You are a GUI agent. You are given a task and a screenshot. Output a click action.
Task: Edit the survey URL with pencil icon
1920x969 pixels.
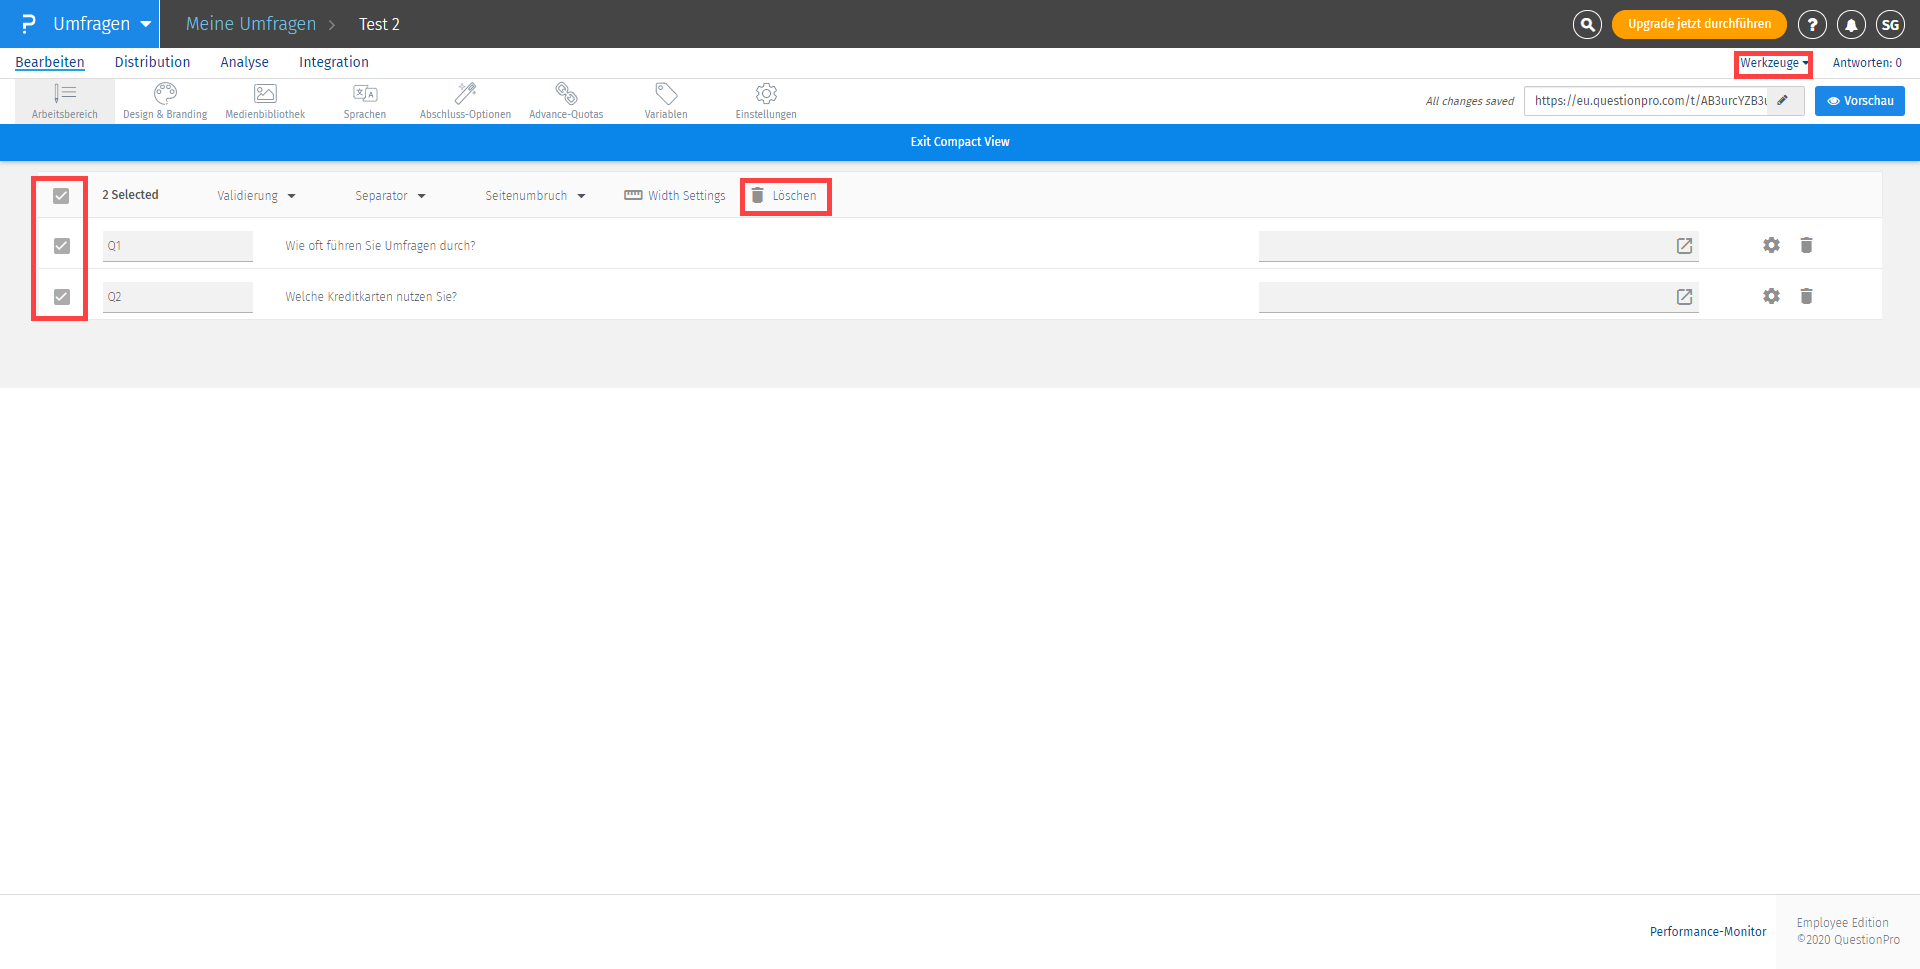pyautogui.click(x=1783, y=100)
